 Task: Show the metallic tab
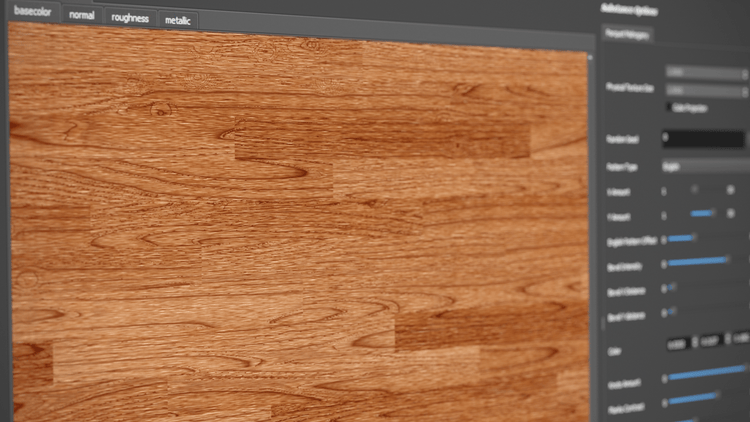(177, 20)
